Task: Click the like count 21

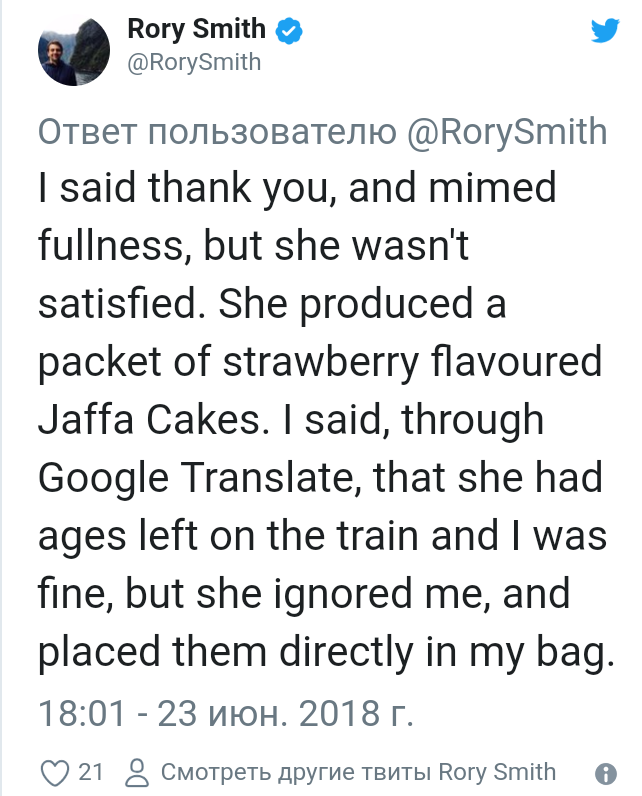Action: (91, 772)
